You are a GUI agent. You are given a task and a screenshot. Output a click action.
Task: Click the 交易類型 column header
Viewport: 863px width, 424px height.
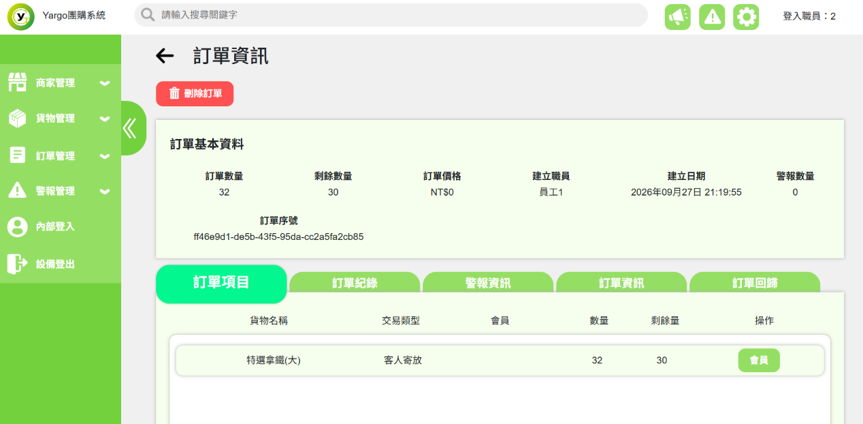[x=401, y=320]
